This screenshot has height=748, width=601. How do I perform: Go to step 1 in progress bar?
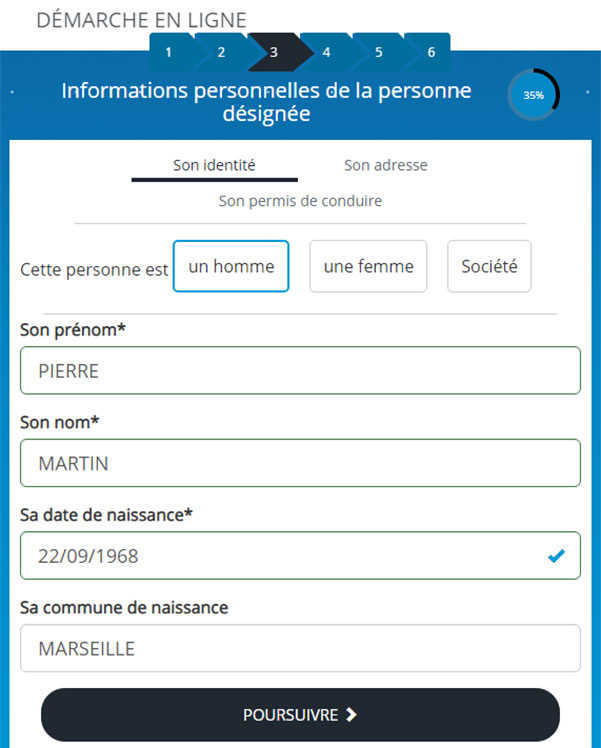coord(169,52)
